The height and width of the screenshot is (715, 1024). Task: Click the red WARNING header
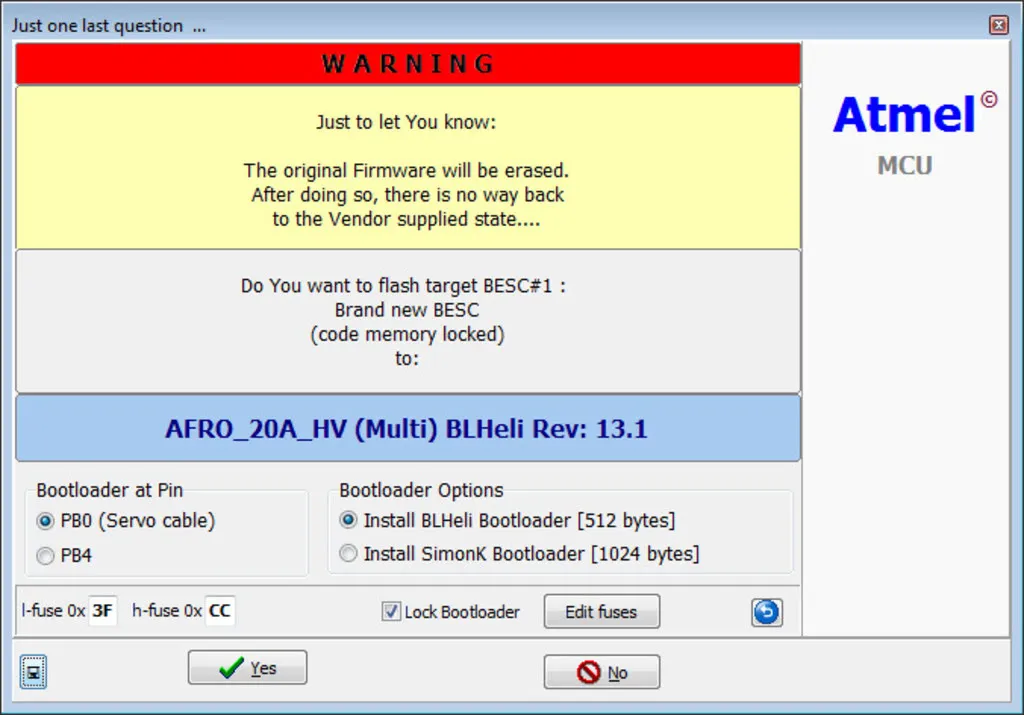(x=407, y=64)
